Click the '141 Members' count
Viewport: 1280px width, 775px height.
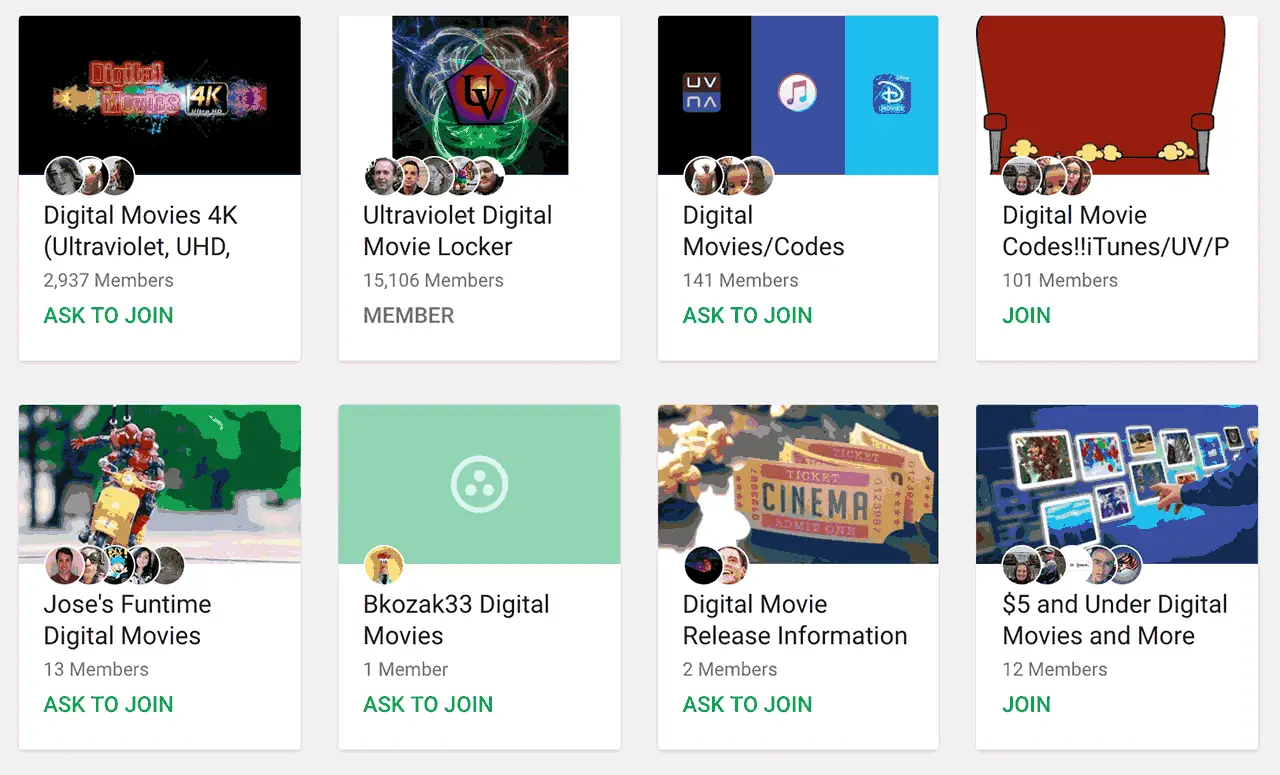pos(740,281)
